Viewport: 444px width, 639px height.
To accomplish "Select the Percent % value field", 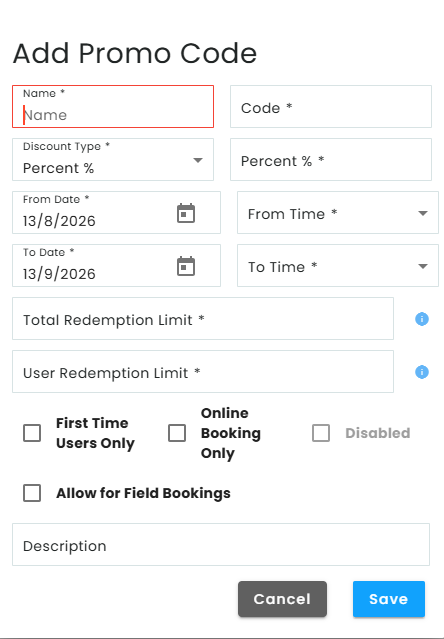I will 331,159.
